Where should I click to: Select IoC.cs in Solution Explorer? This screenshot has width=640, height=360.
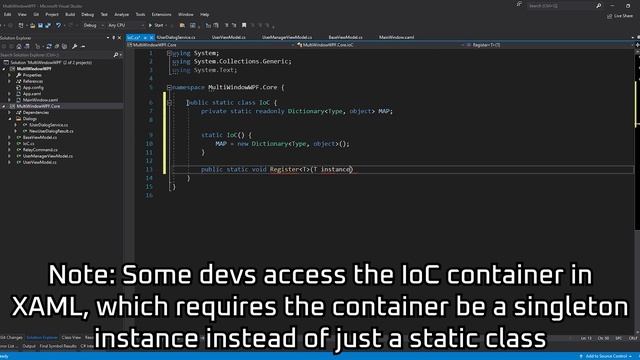click(25, 144)
